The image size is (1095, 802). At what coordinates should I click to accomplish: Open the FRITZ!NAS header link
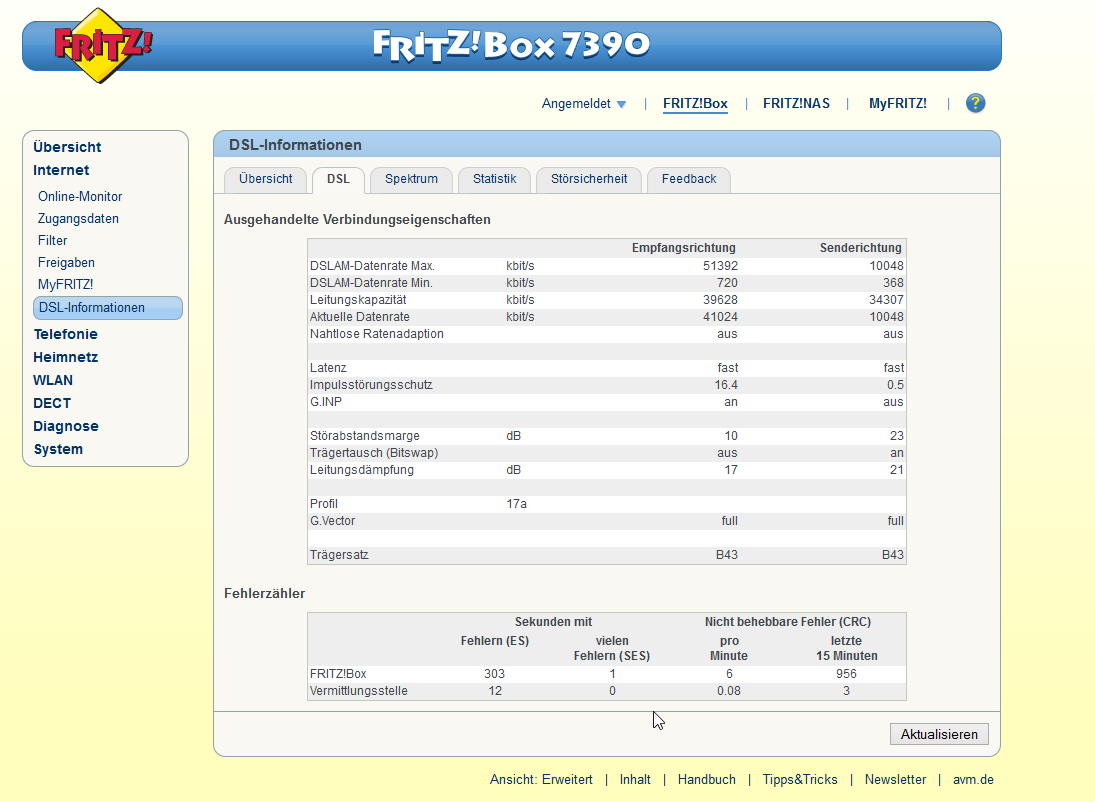[796, 103]
